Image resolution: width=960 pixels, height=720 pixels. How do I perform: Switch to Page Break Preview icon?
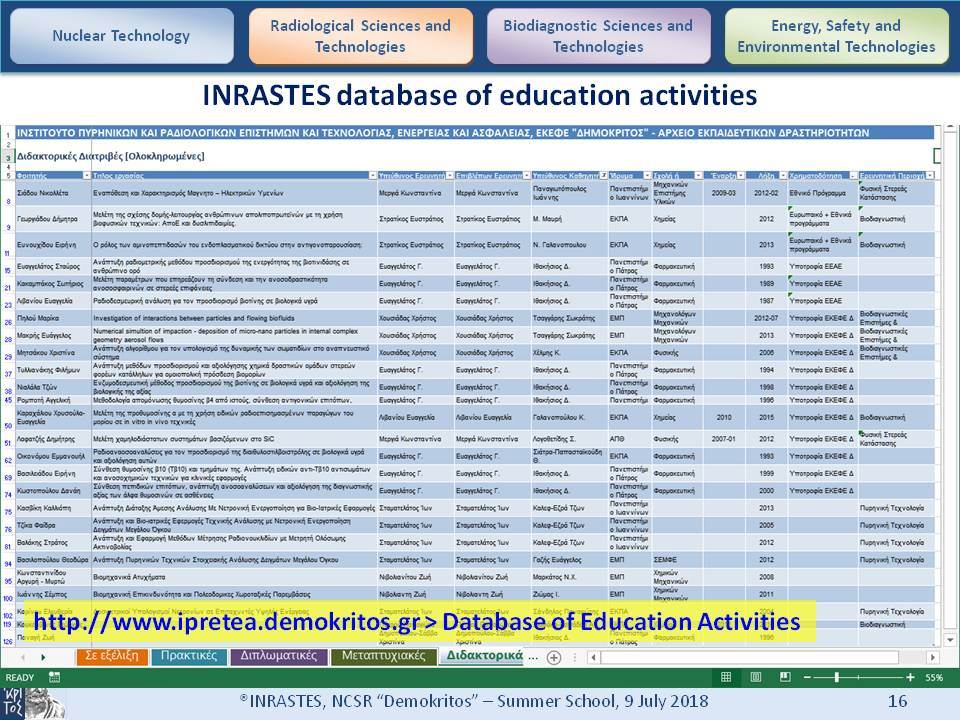[785, 677]
